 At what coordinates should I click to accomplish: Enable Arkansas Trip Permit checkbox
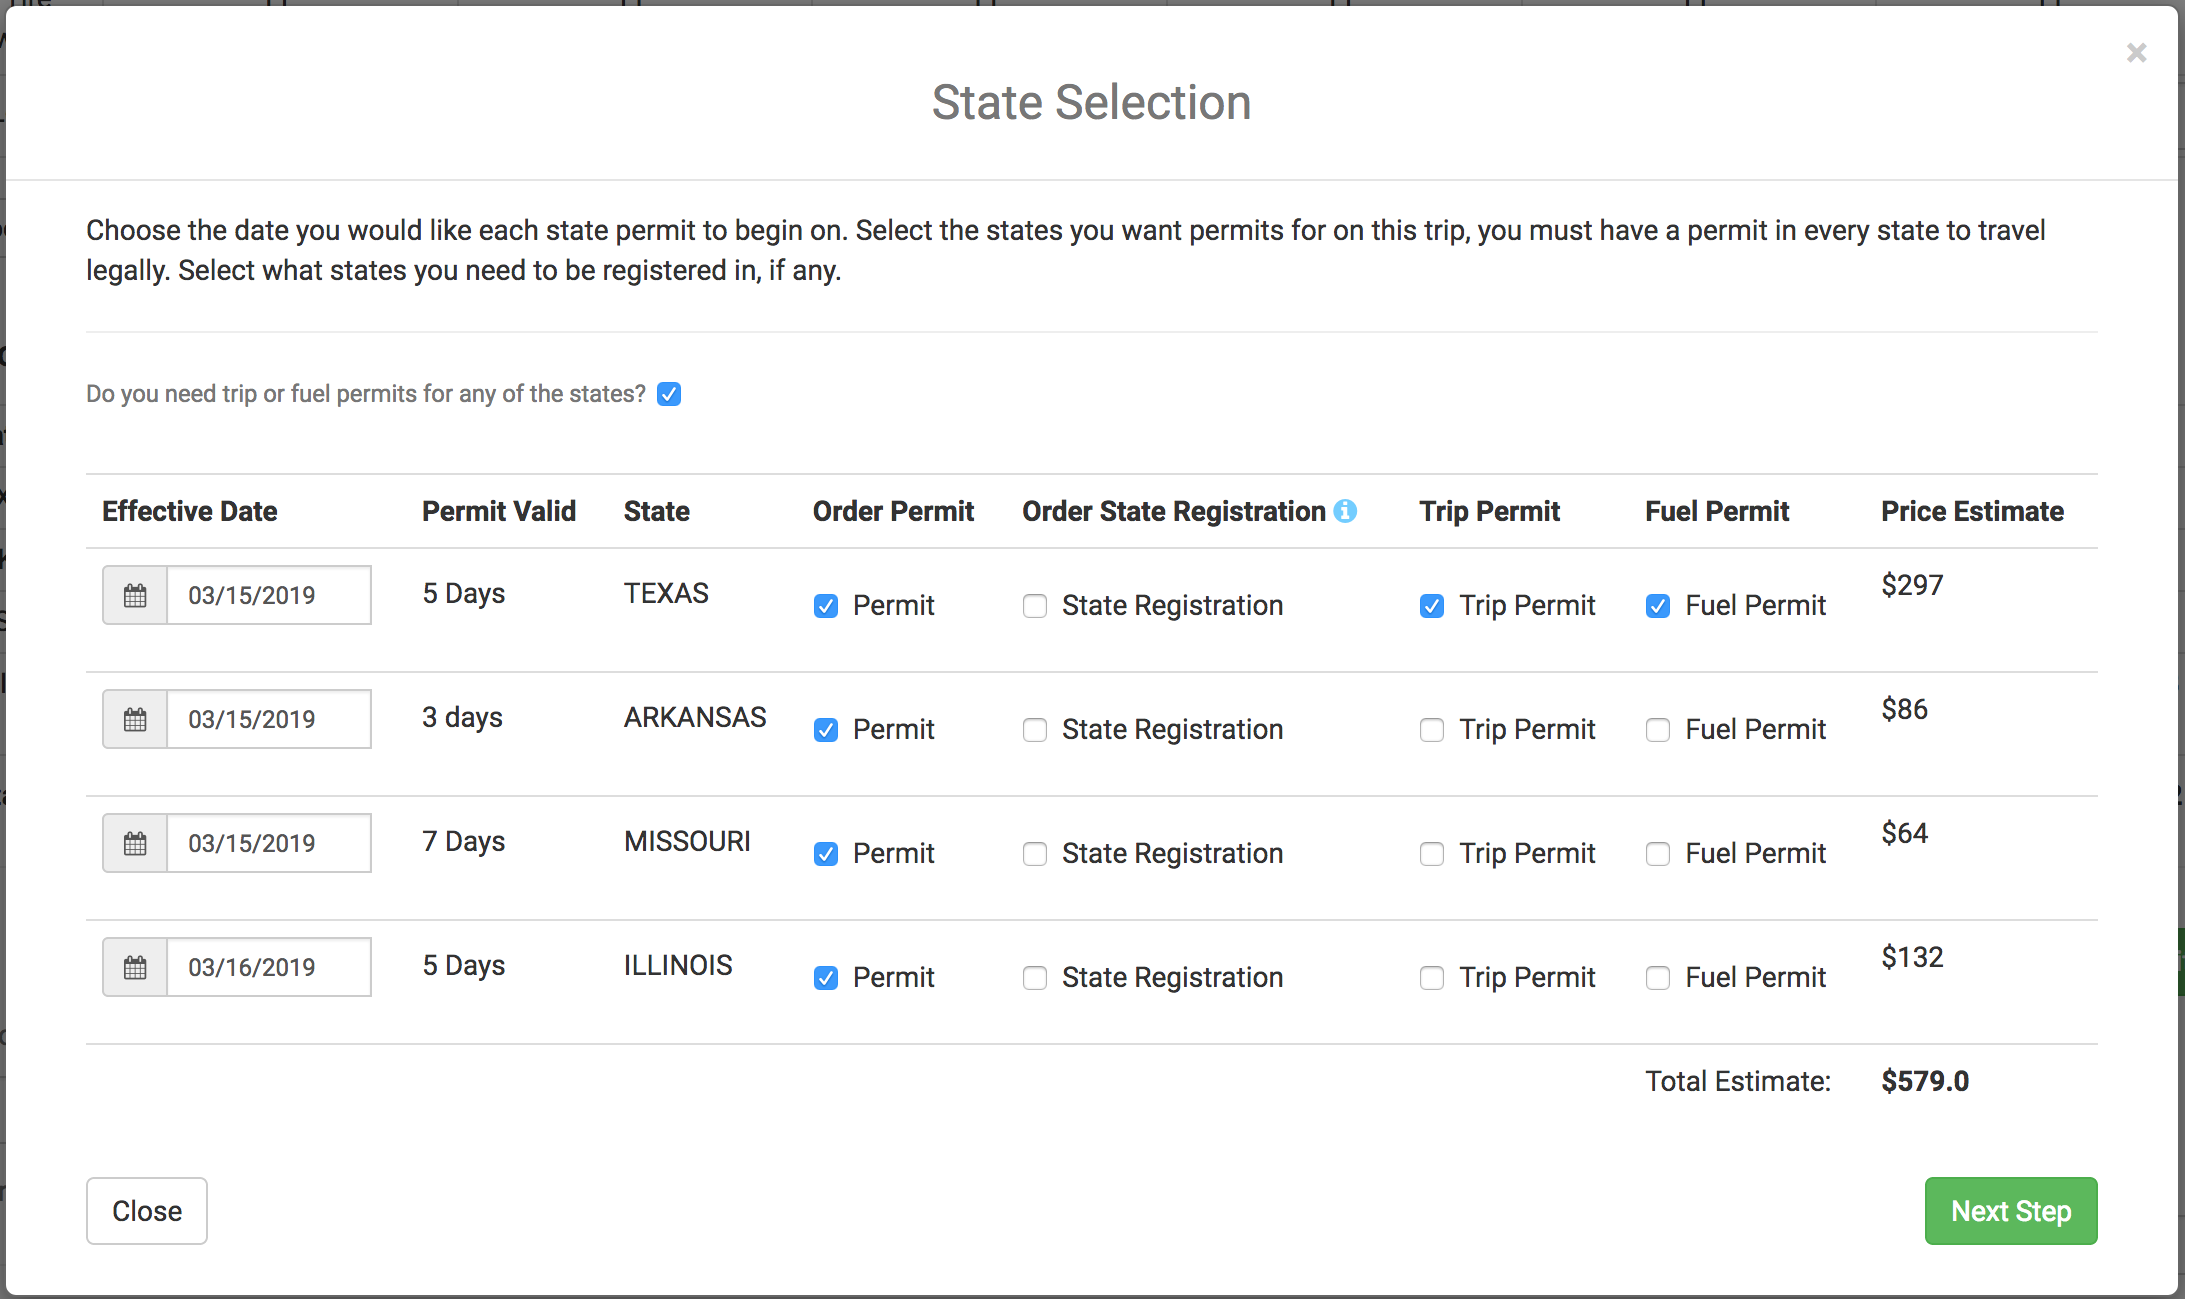(x=1429, y=728)
